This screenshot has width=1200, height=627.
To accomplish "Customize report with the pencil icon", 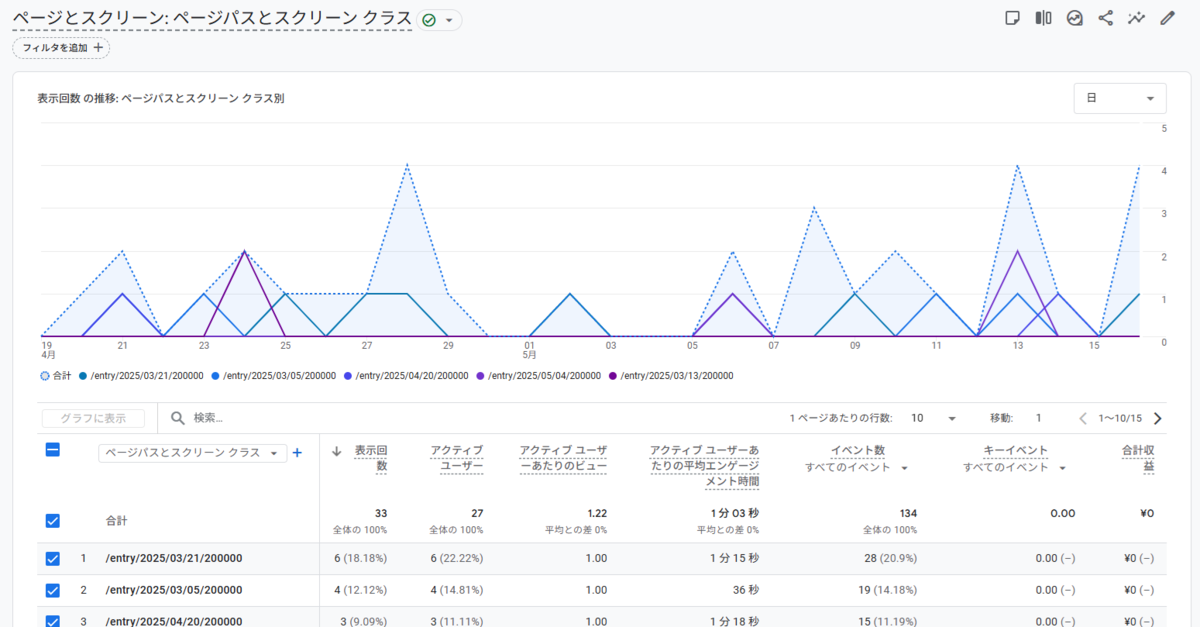I will [x=1167, y=18].
